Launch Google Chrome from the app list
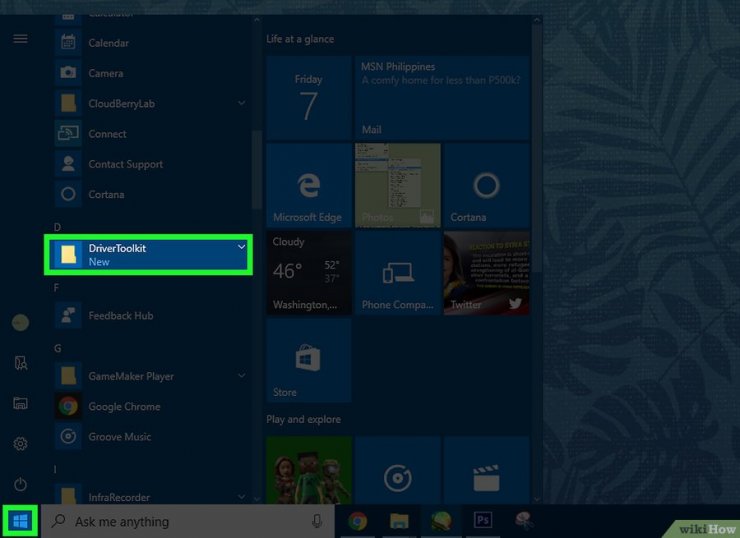 click(124, 407)
